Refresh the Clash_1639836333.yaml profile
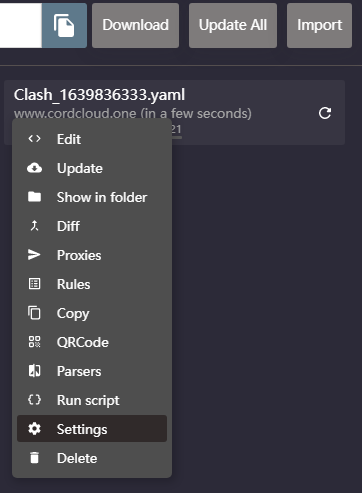Viewport: 362px width, 493px height. tap(325, 113)
